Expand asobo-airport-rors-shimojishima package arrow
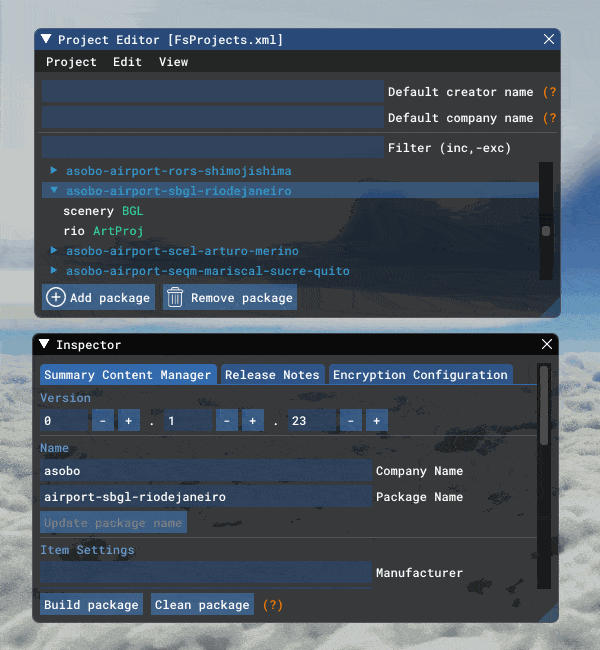 pos(53,170)
